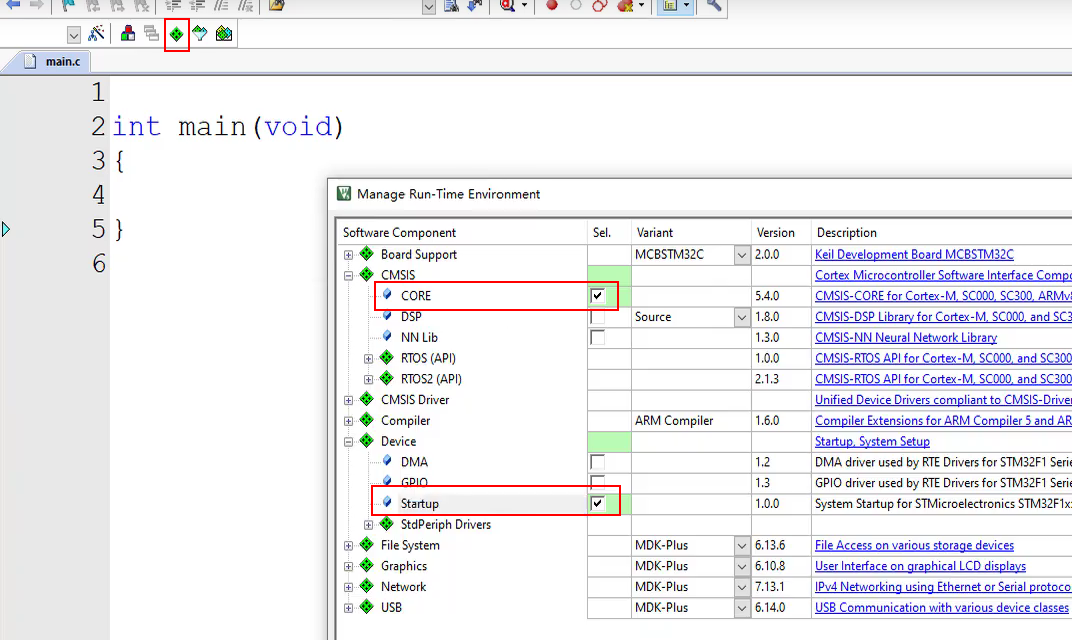Screen dimensions: 1072x640
Task: Tick the DMA driver checkbox
Action: 598,462
